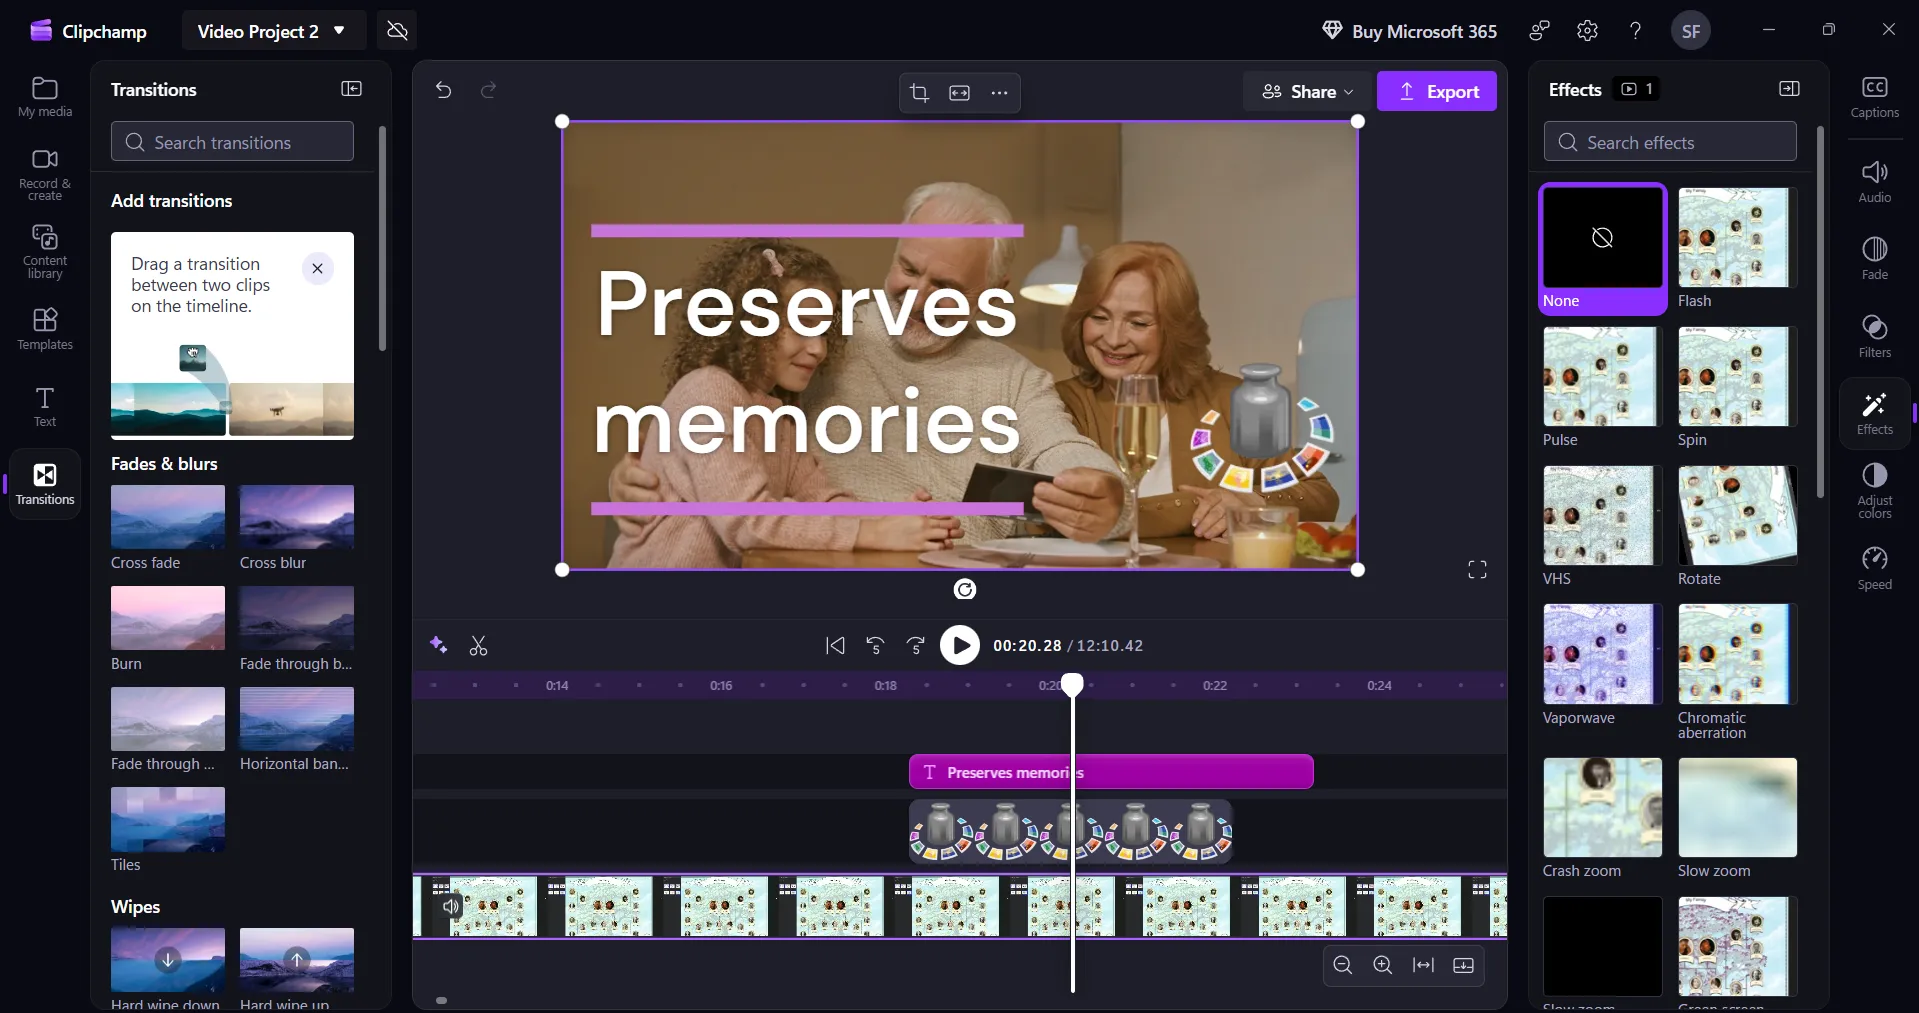Viewport: 1919px width, 1013px height.
Task: Expand the Video Project 2 title dropdown
Action: 337,30
